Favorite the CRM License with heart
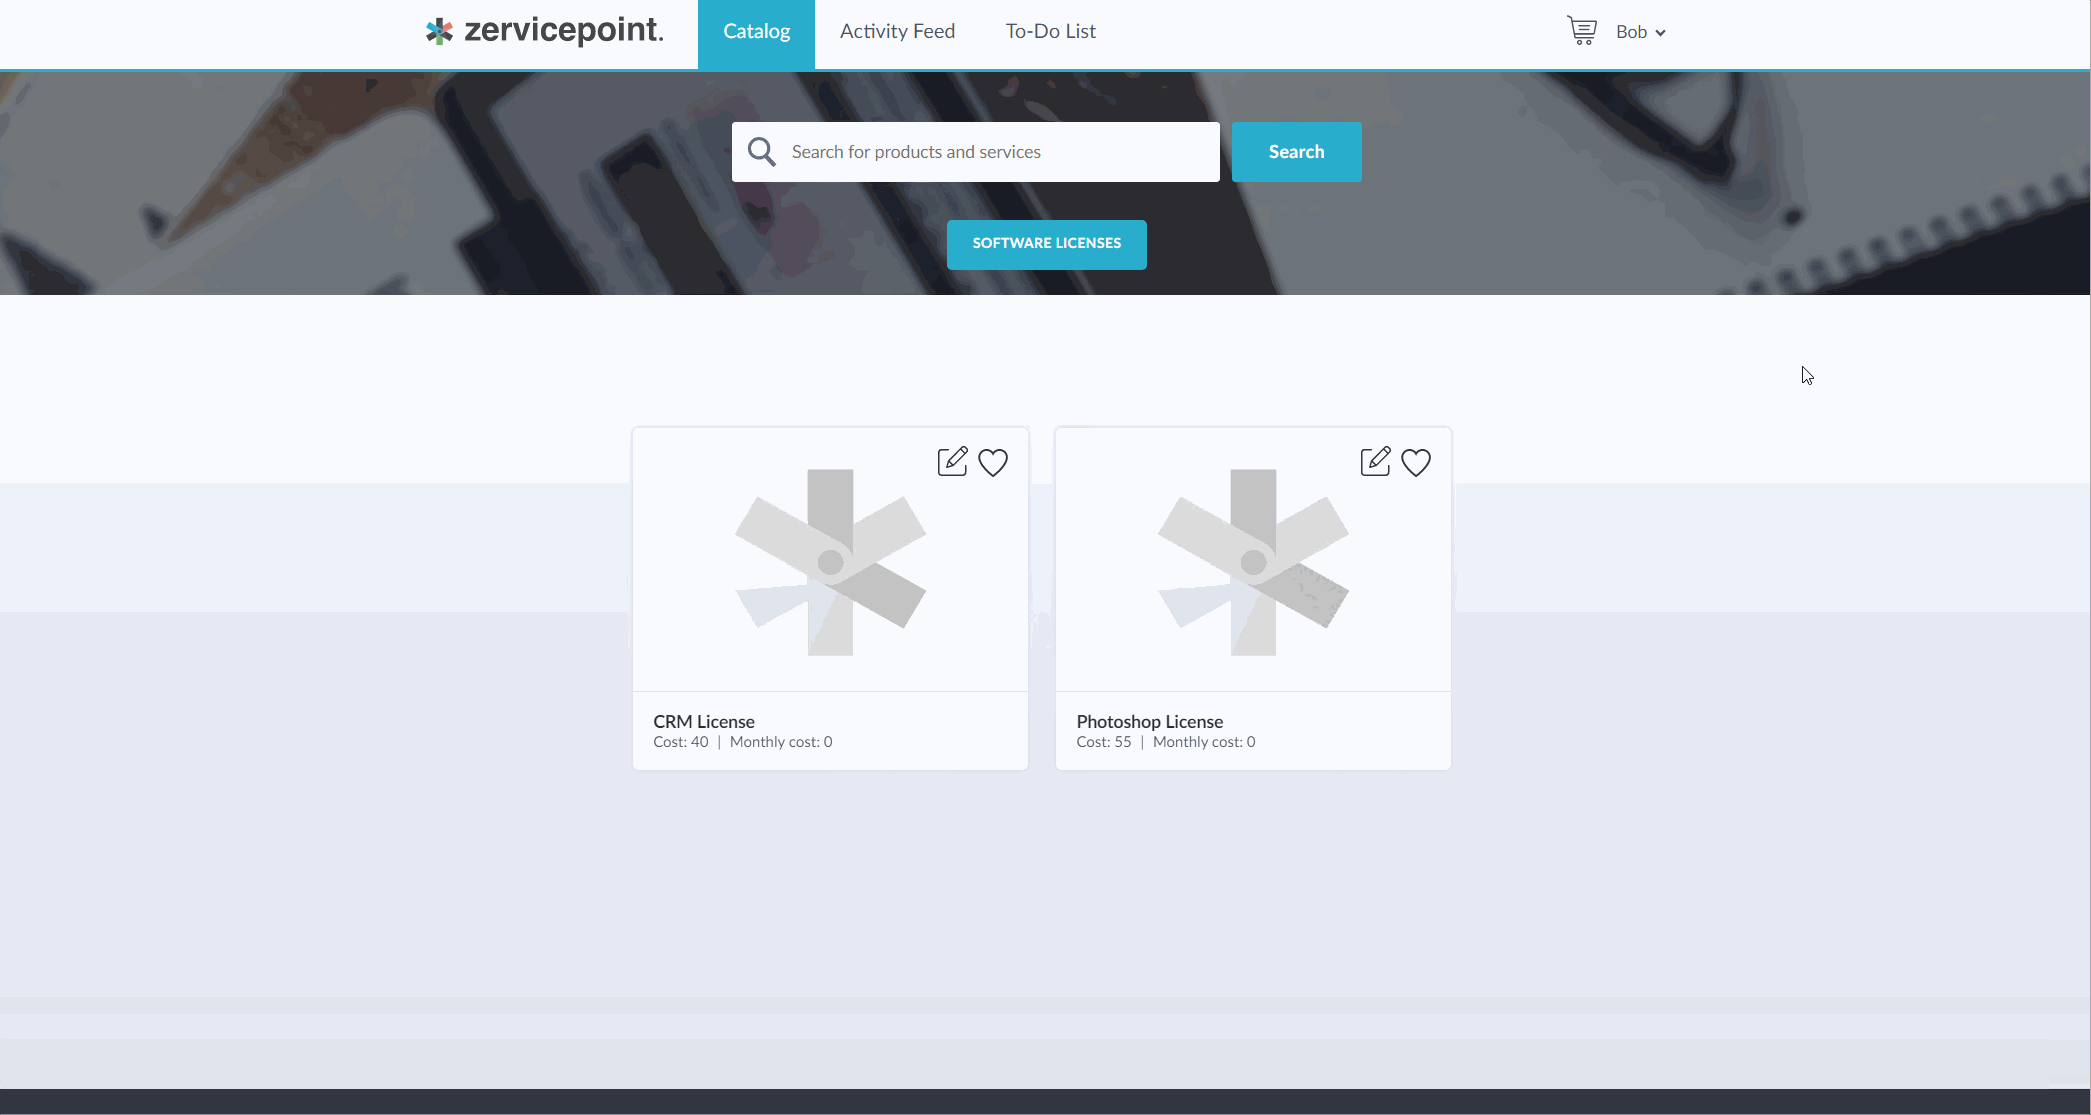The width and height of the screenshot is (2091, 1115). point(993,462)
